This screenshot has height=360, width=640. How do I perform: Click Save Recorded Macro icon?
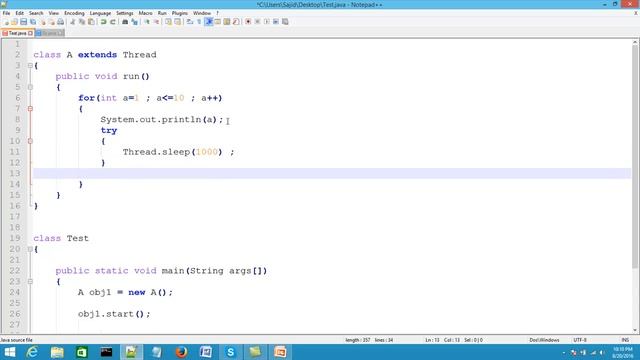(x=285, y=22)
